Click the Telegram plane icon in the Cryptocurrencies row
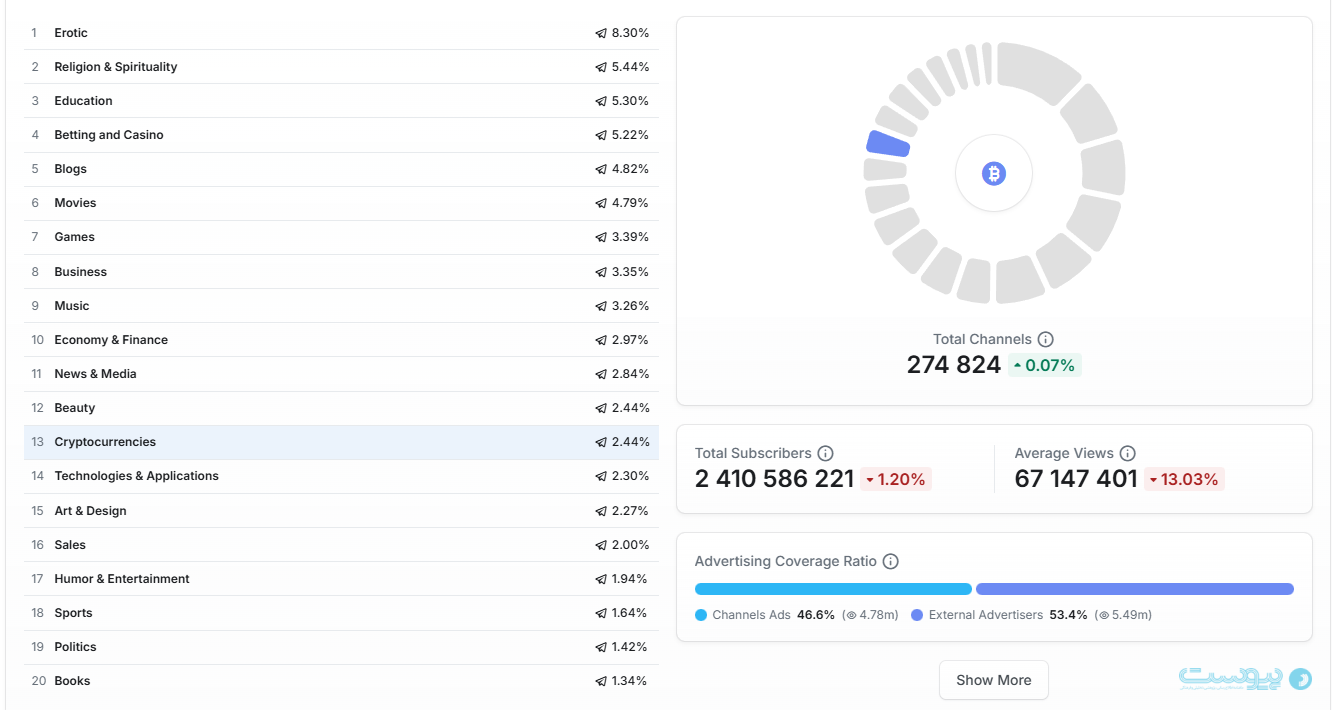This screenshot has width=1332, height=710. tap(601, 442)
